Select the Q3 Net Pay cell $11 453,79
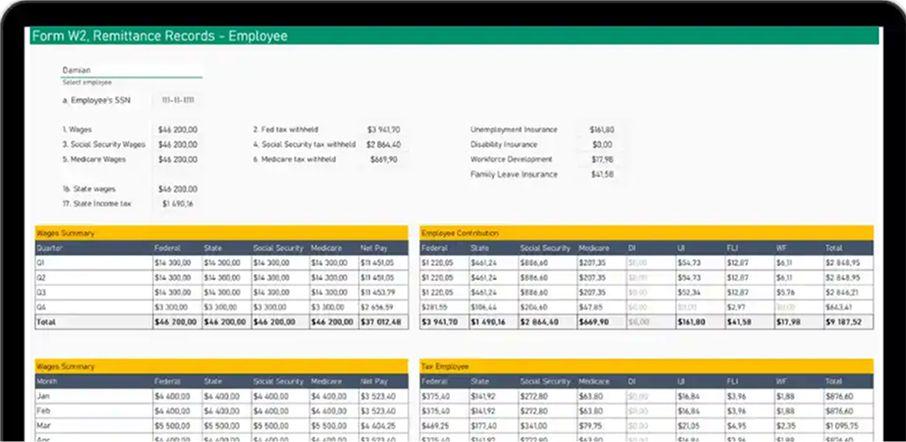The height and width of the screenshot is (442, 906). pyautogui.click(x=383, y=292)
